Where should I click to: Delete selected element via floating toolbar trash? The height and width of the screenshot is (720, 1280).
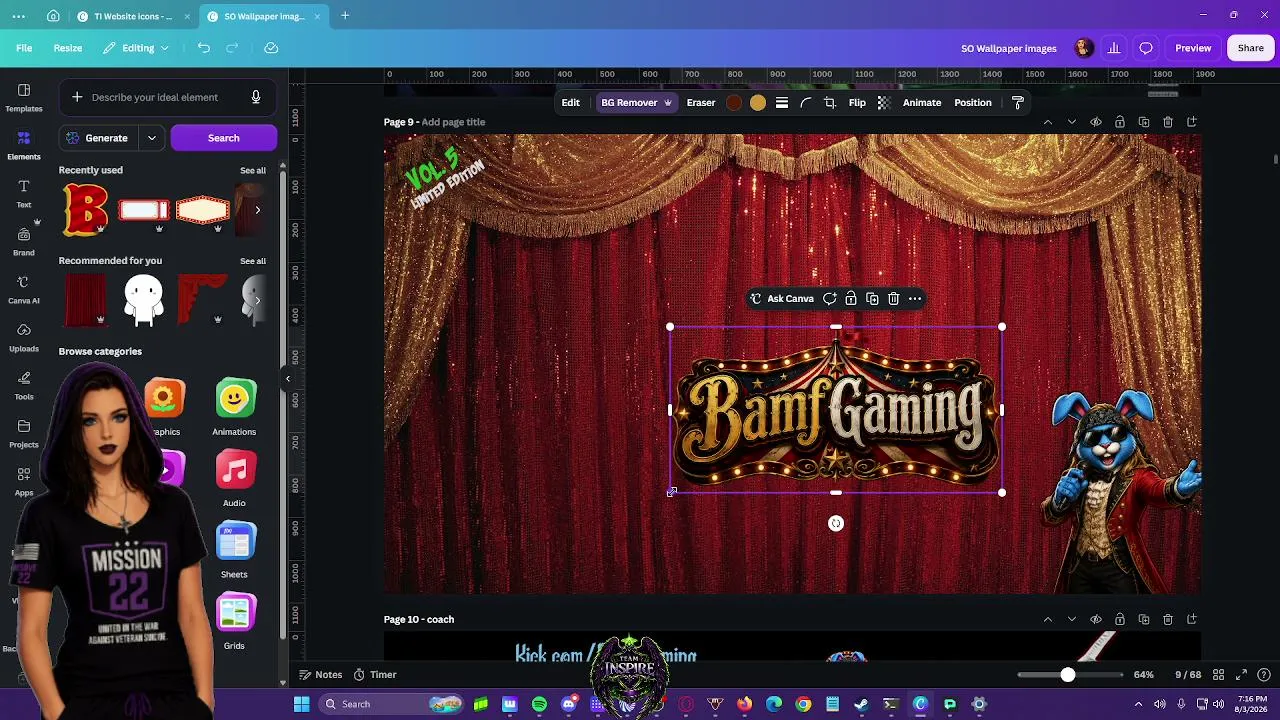tap(894, 299)
